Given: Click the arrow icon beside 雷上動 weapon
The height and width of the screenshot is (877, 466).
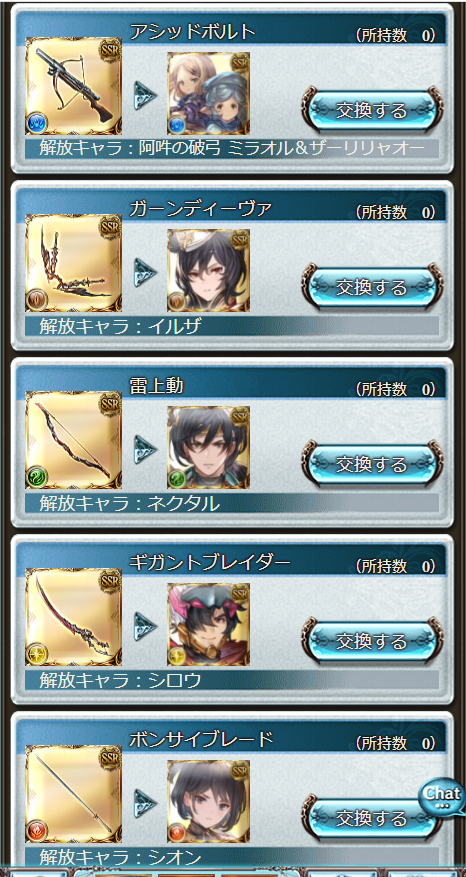Looking at the screenshot, I should [145, 450].
